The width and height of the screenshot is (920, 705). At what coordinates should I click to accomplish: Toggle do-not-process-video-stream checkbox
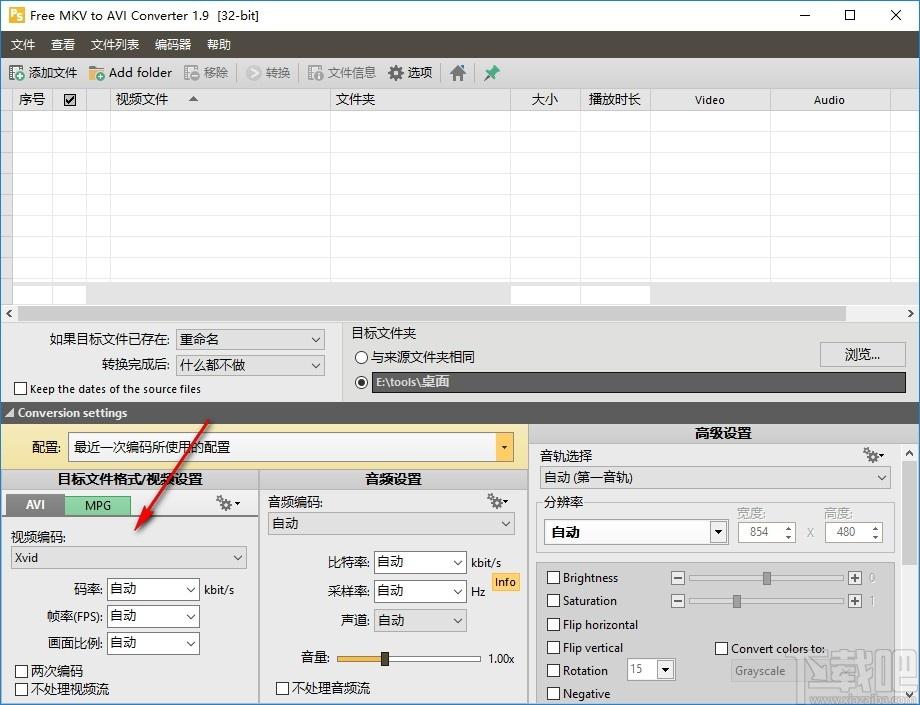click(21, 689)
